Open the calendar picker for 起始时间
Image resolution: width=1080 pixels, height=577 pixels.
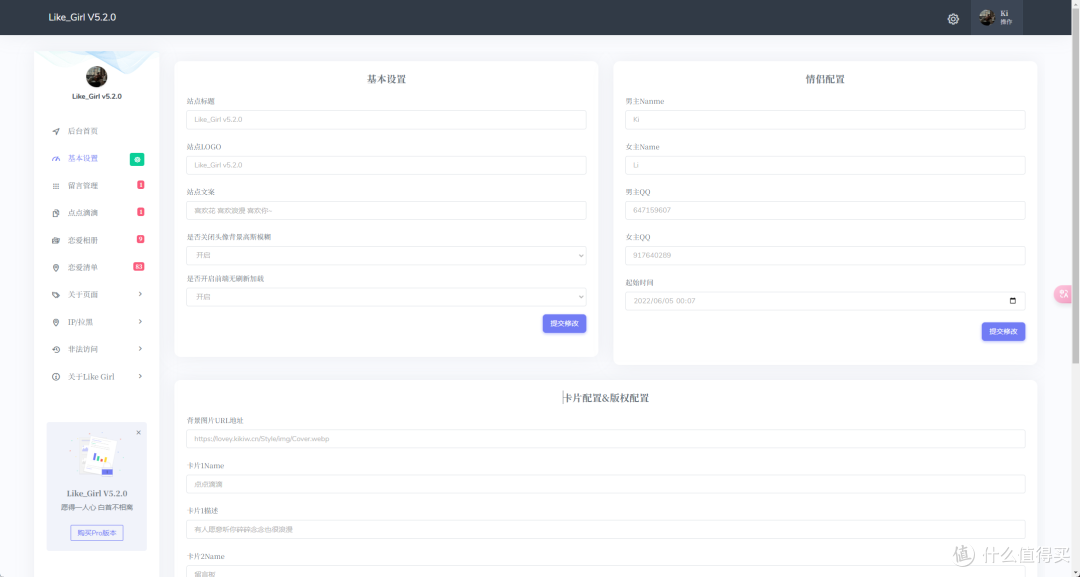coord(1012,301)
